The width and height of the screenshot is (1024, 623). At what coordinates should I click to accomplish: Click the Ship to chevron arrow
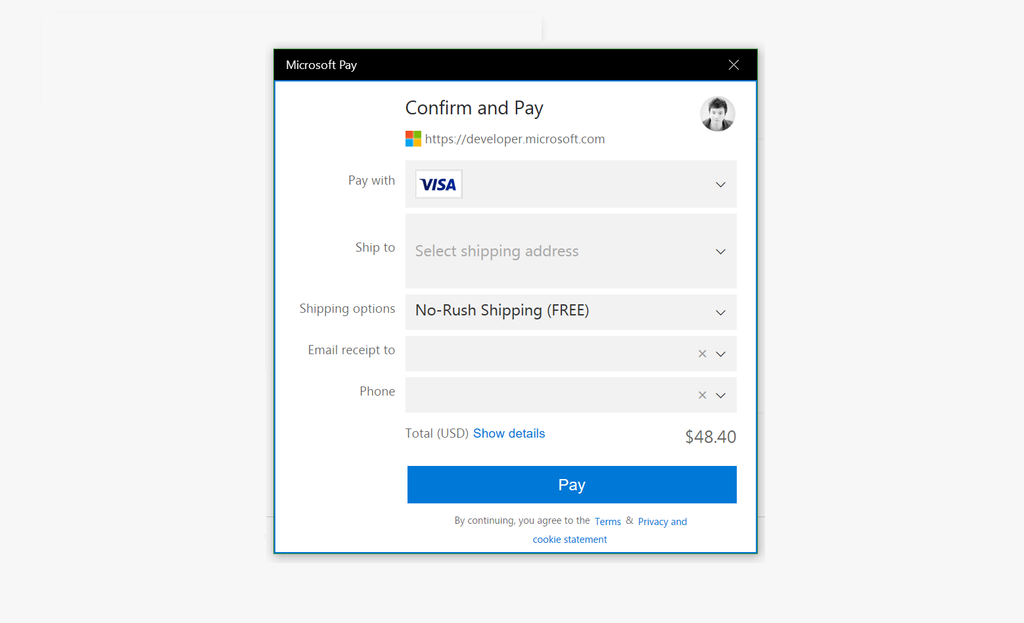720,251
